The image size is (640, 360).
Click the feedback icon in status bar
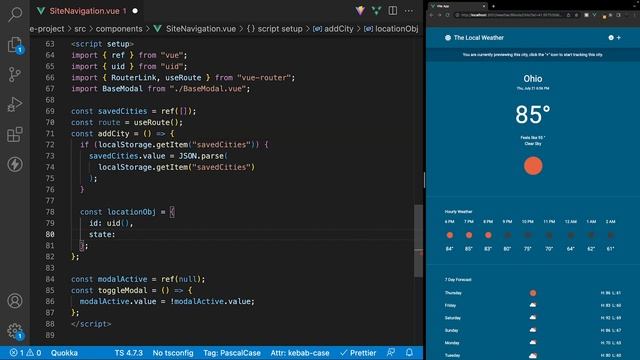click(x=391, y=352)
